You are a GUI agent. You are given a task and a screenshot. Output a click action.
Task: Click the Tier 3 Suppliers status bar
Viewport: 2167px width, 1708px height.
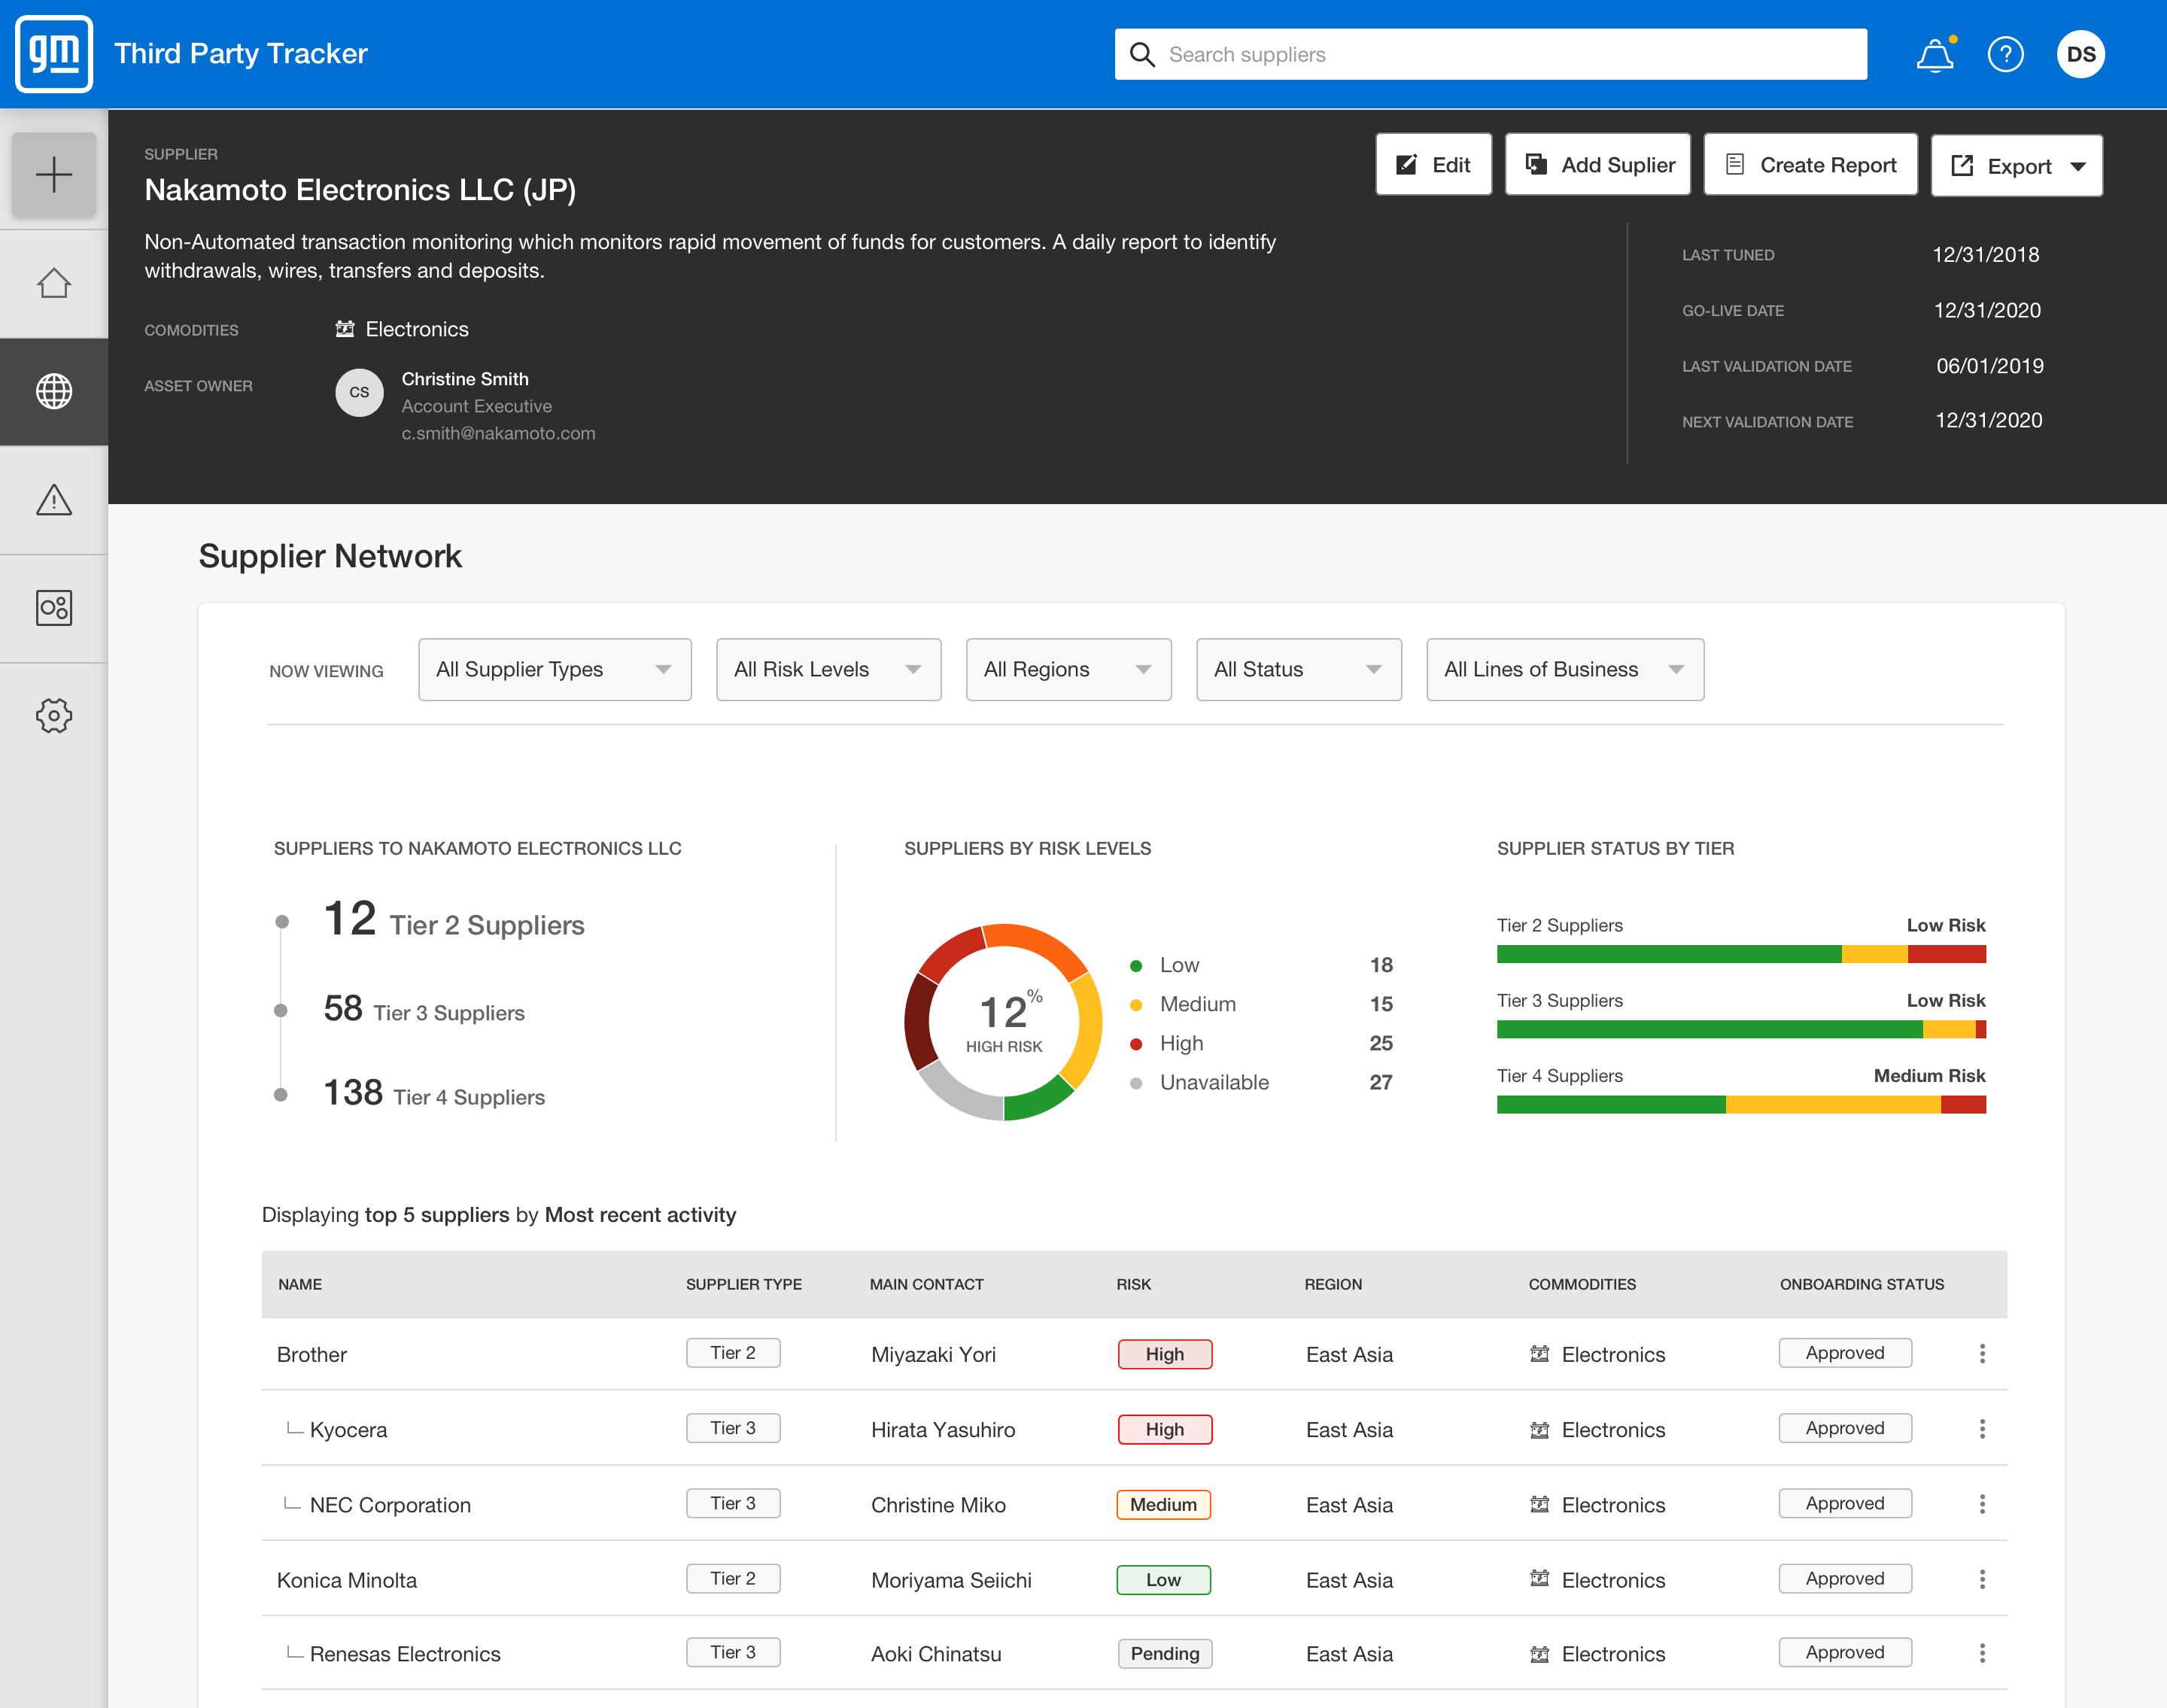click(x=1741, y=1029)
